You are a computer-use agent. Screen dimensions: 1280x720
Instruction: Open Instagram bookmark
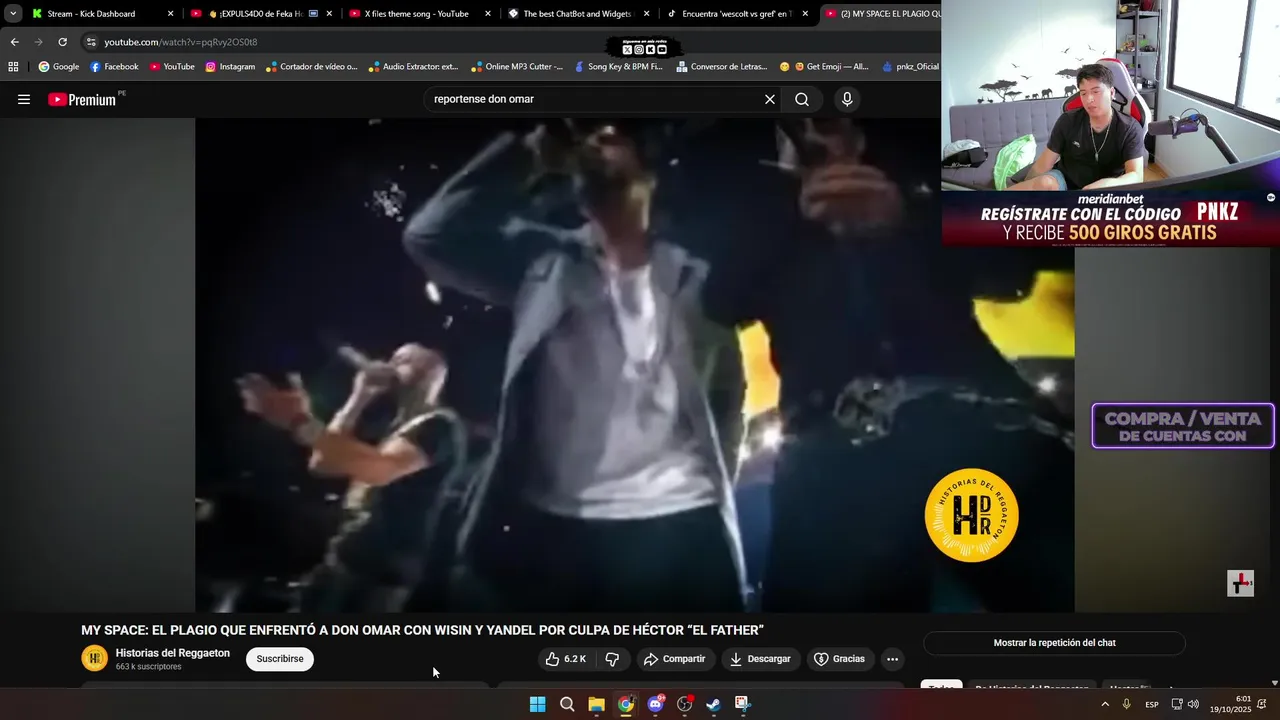[230, 67]
